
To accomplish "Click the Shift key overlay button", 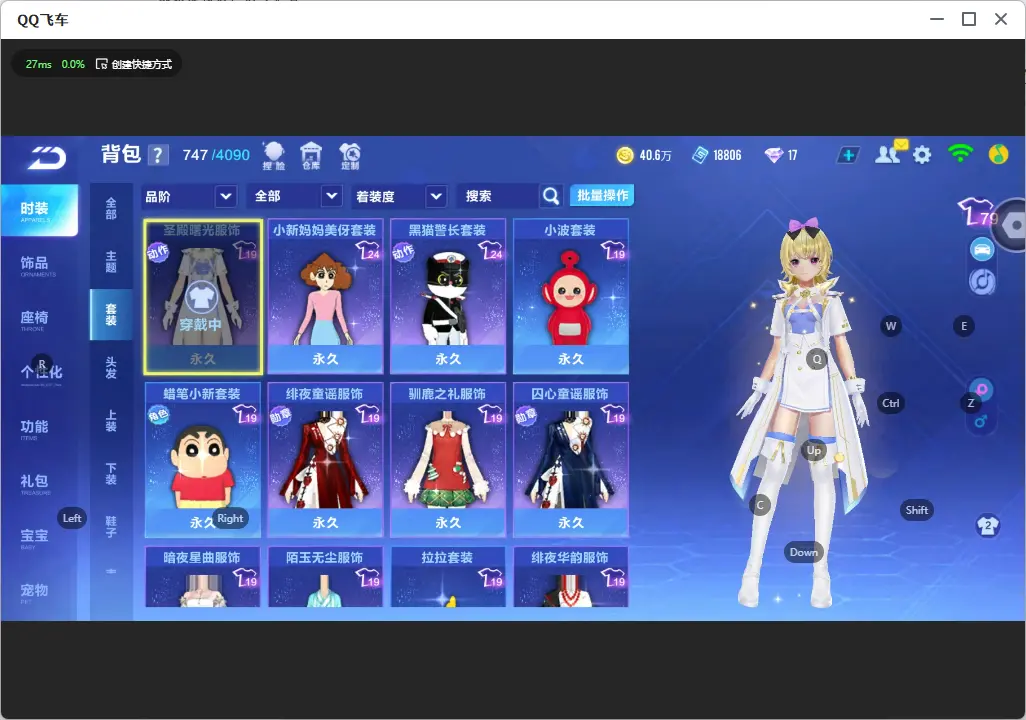I will point(917,510).
